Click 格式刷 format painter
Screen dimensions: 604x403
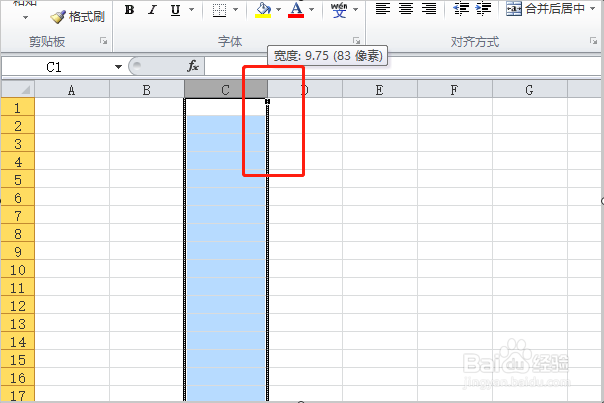(77, 17)
